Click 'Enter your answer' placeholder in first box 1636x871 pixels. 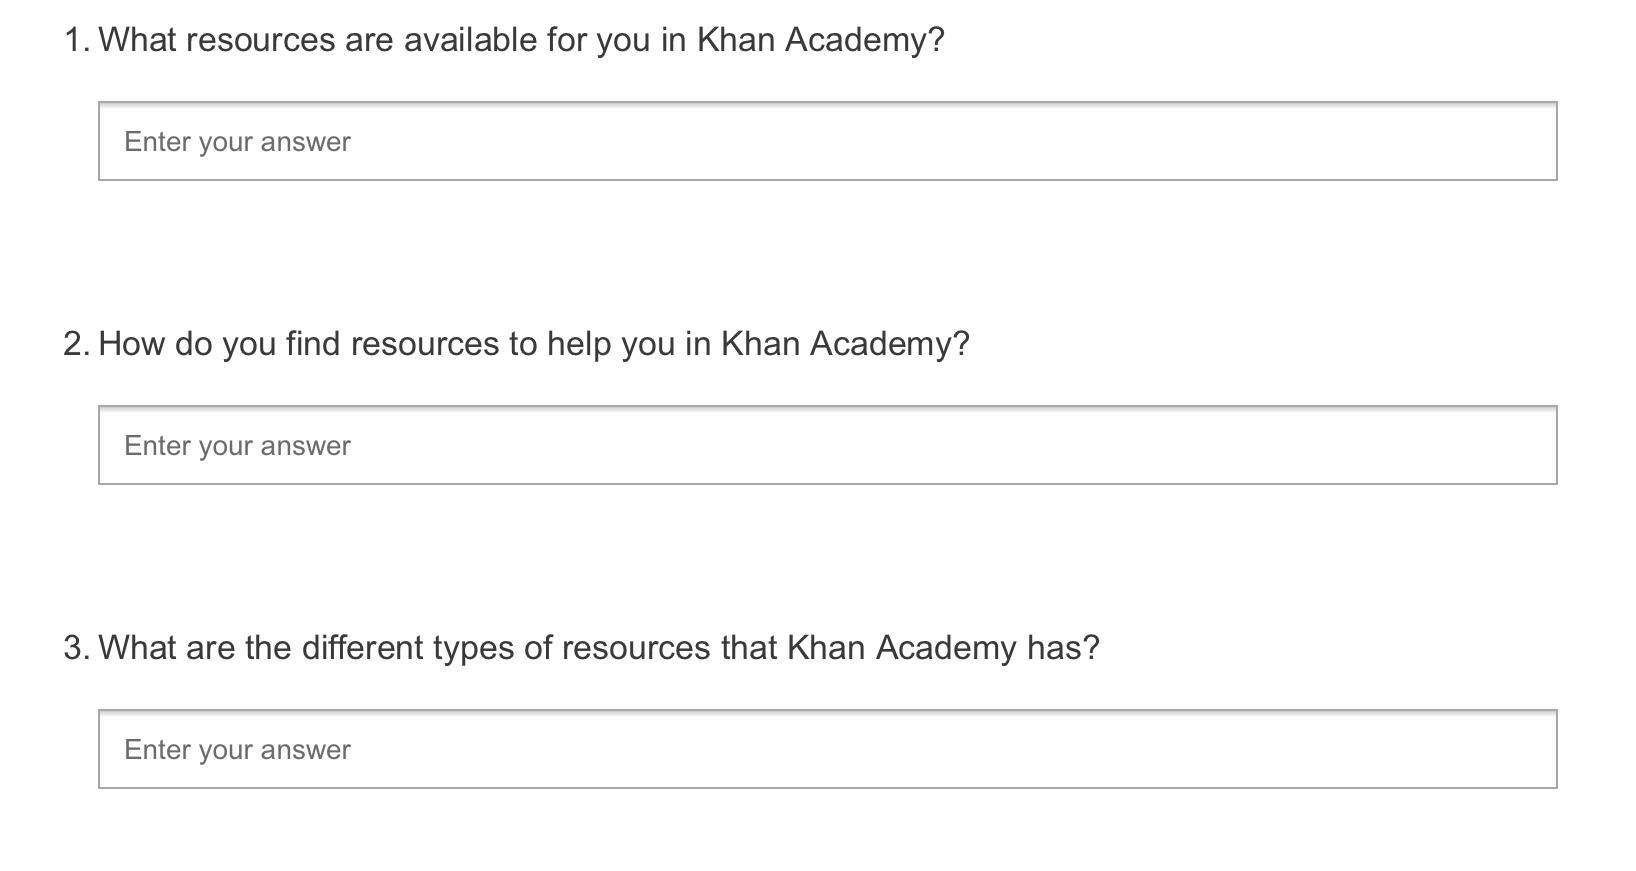tap(237, 142)
